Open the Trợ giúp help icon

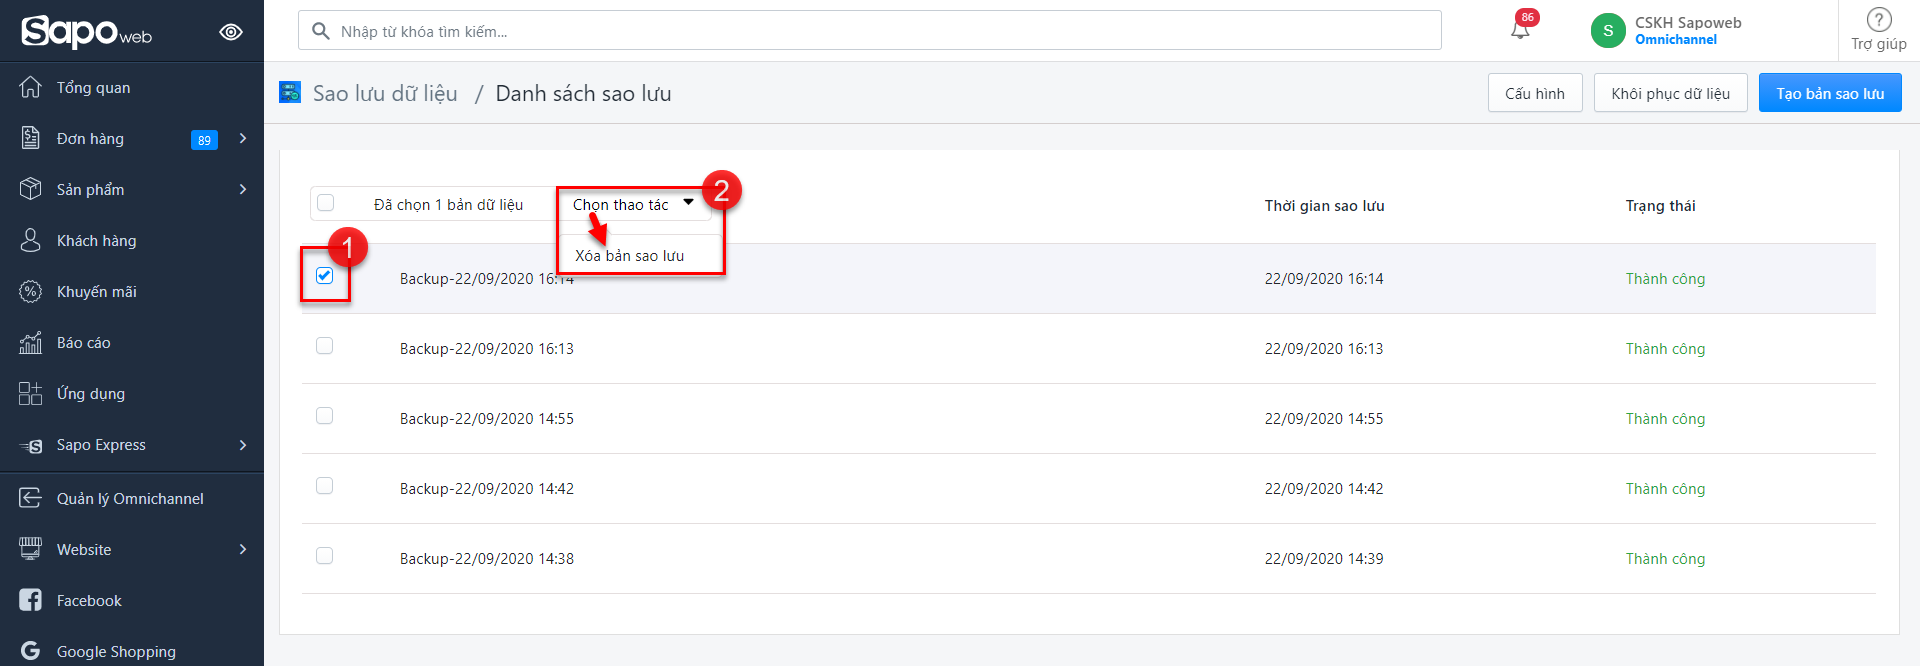pos(1879,20)
